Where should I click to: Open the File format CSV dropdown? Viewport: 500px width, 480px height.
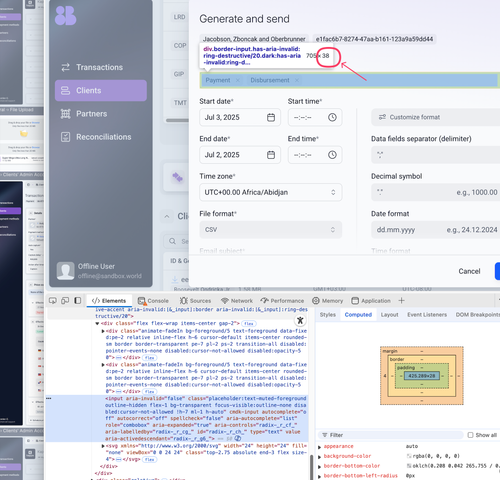click(x=271, y=230)
